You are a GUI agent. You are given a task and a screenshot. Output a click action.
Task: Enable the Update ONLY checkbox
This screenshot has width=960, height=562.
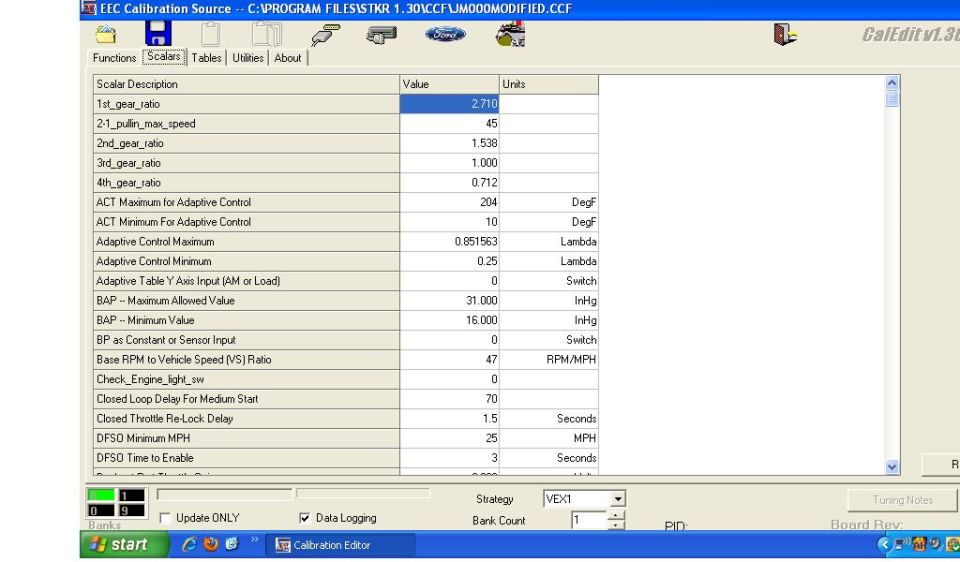[165, 518]
